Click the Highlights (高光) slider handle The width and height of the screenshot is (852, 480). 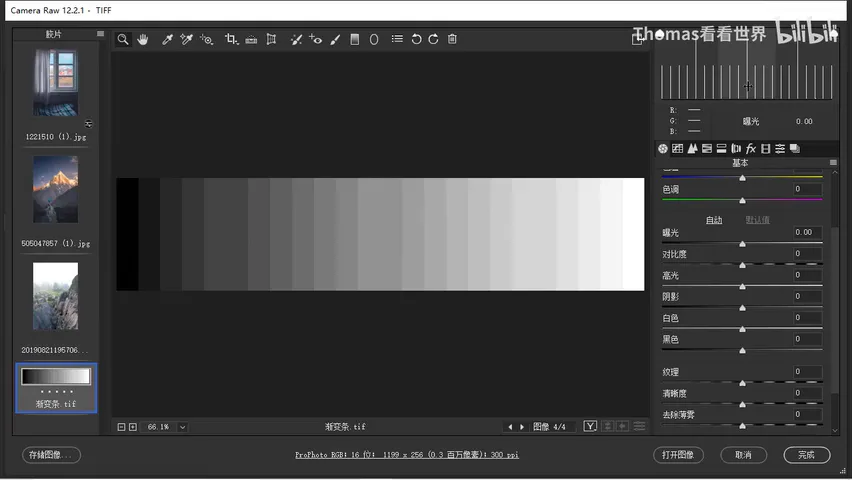[742, 286]
